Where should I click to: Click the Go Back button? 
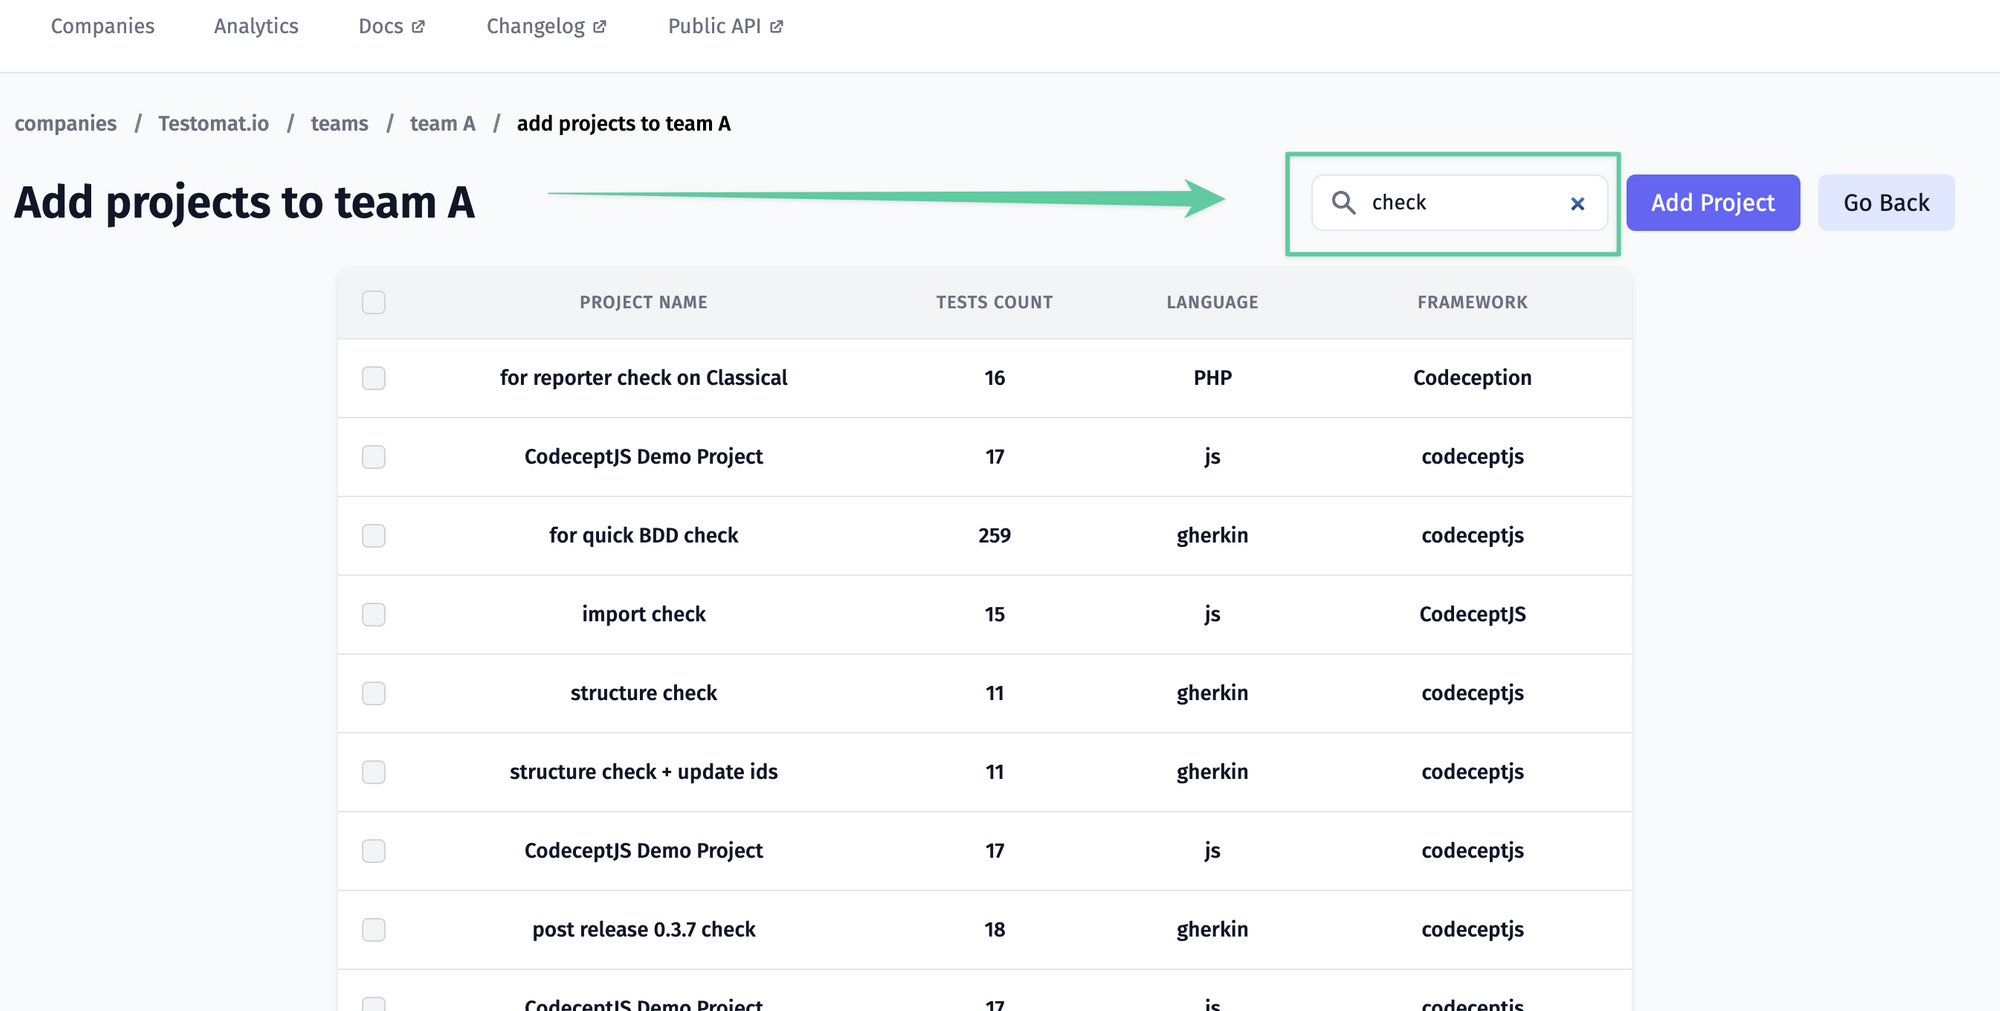click(1886, 203)
